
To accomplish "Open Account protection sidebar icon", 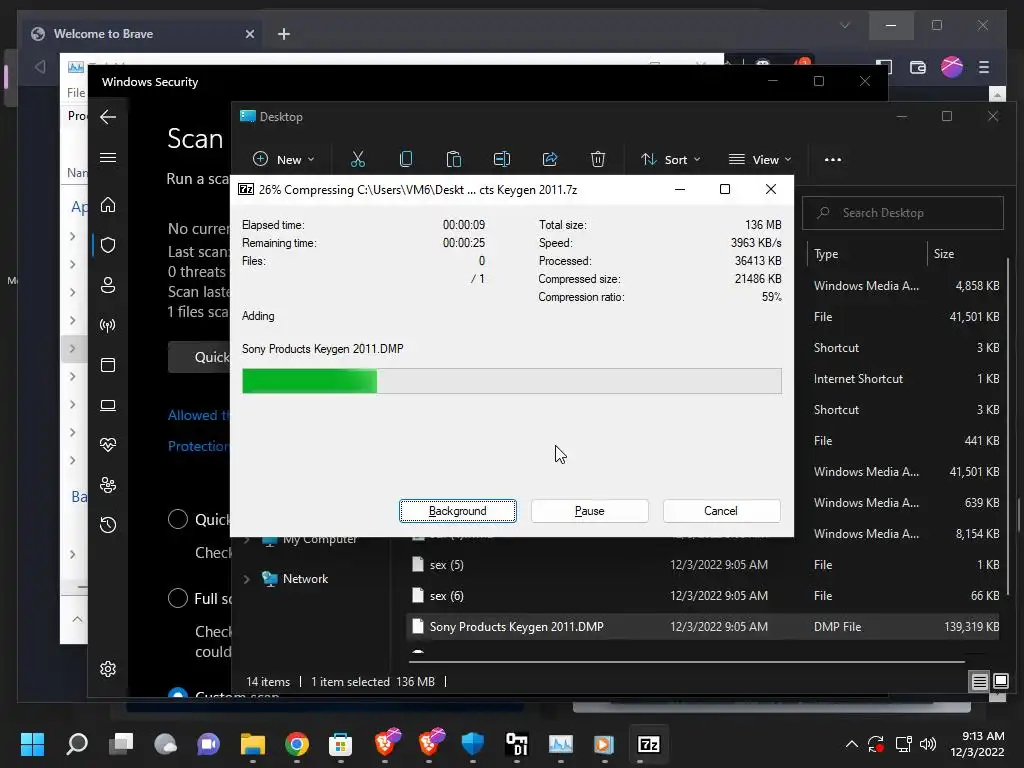I will pyautogui.click(x=108, y=285).
